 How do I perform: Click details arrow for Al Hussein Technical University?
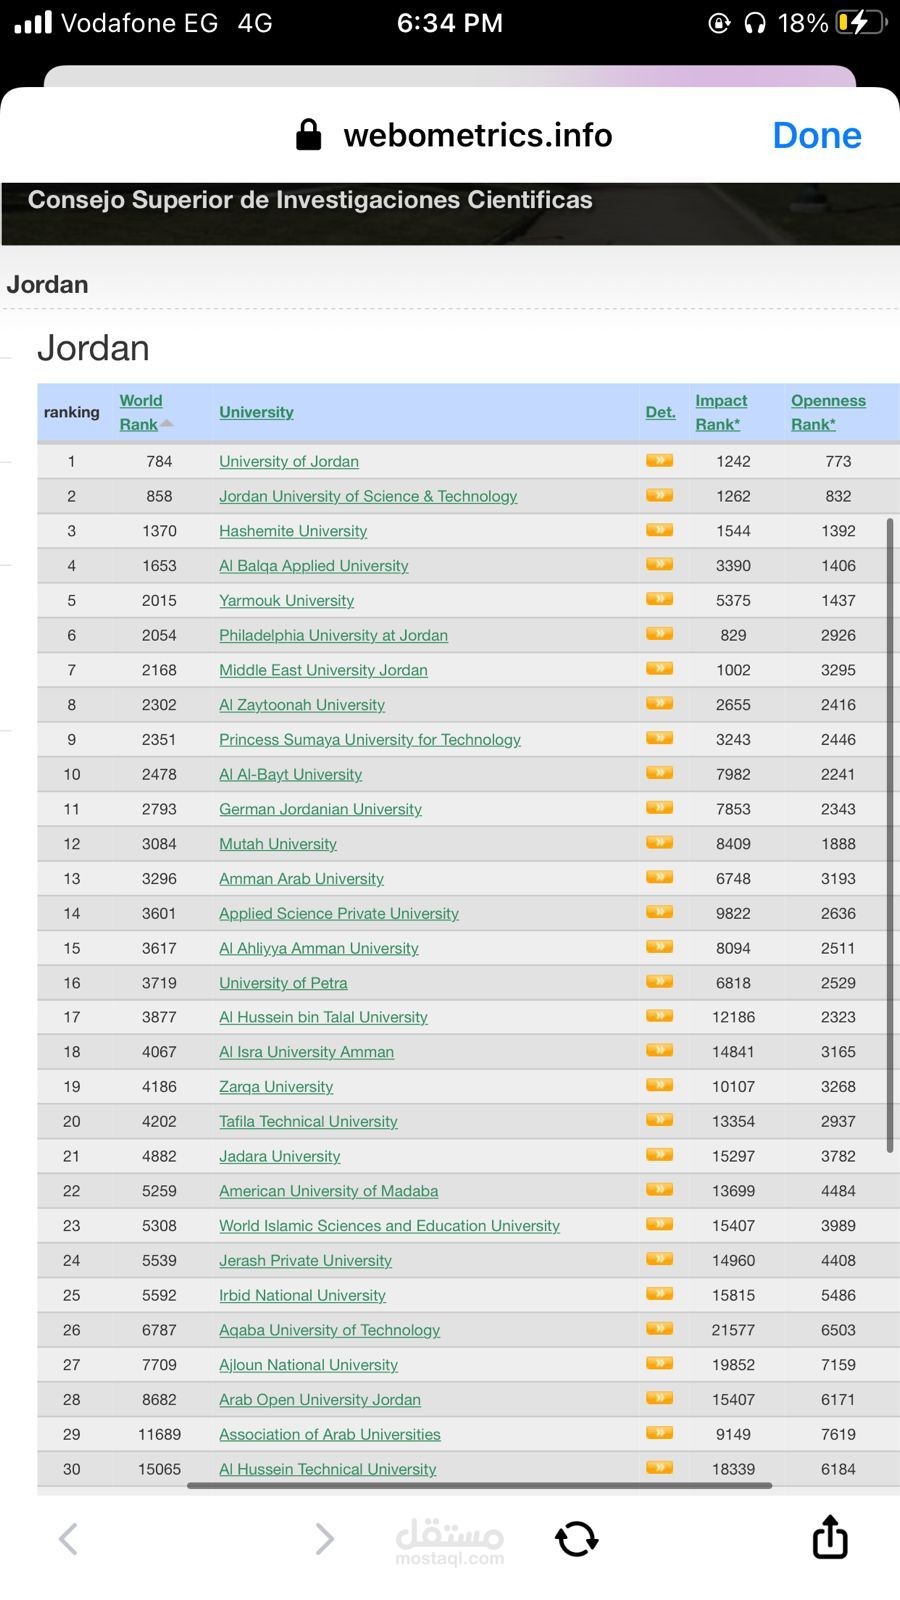[x=659, y=1467]
